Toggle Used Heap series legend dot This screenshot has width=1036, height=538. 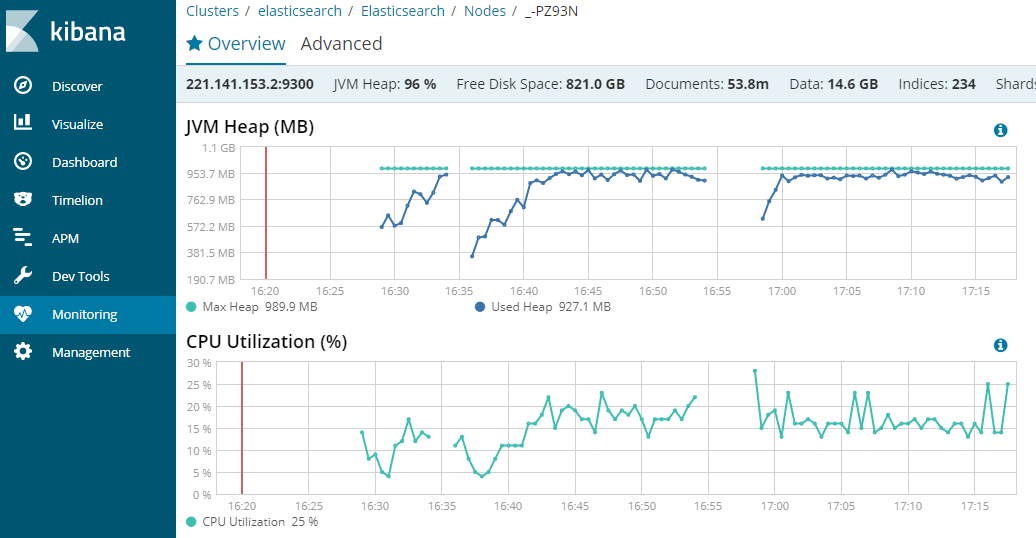pyautogui.click(x=480, y=307)
